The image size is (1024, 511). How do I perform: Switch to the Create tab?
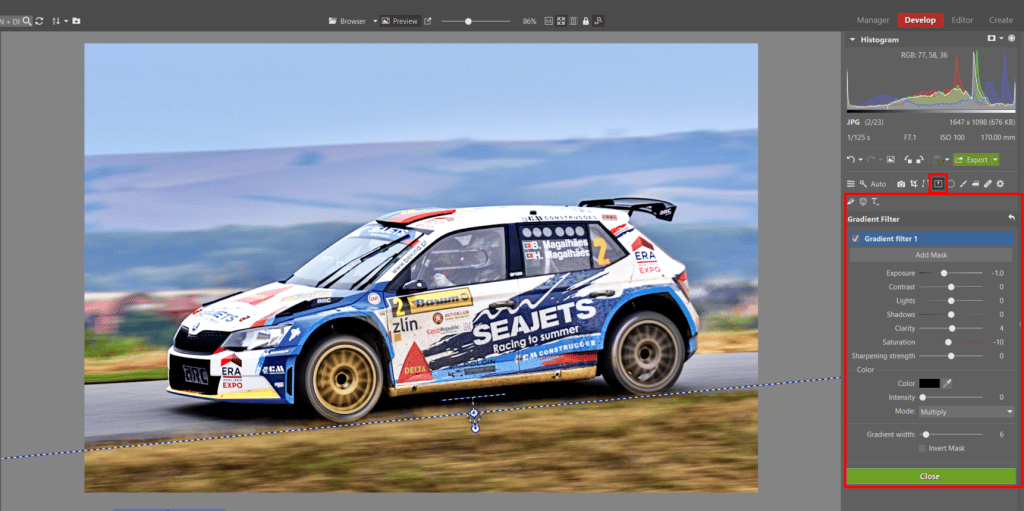tap(1000, 20)
